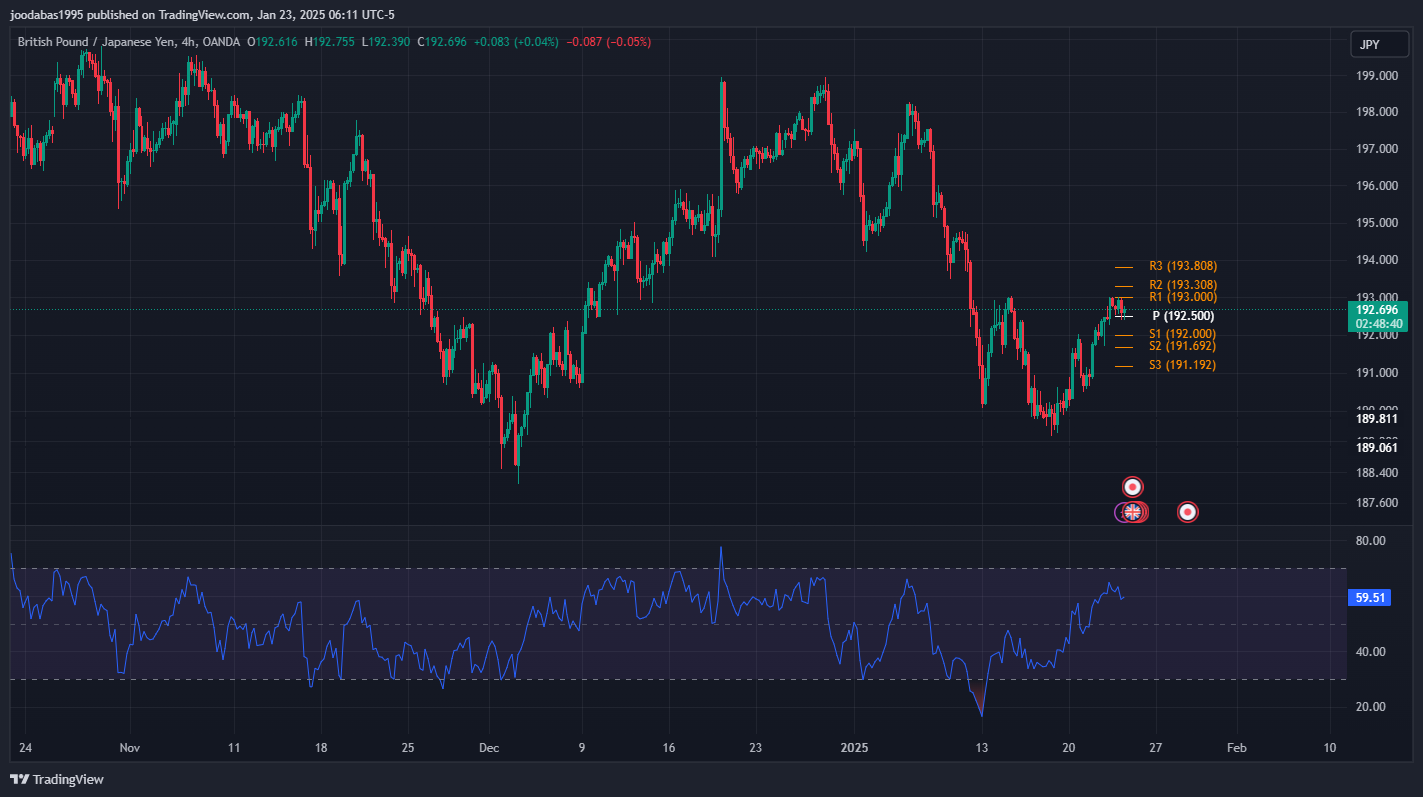This screenshot has height=797, width=1423.
Task: Select the S1 (192.000) pivot label
Action: tap(1183, 334)
